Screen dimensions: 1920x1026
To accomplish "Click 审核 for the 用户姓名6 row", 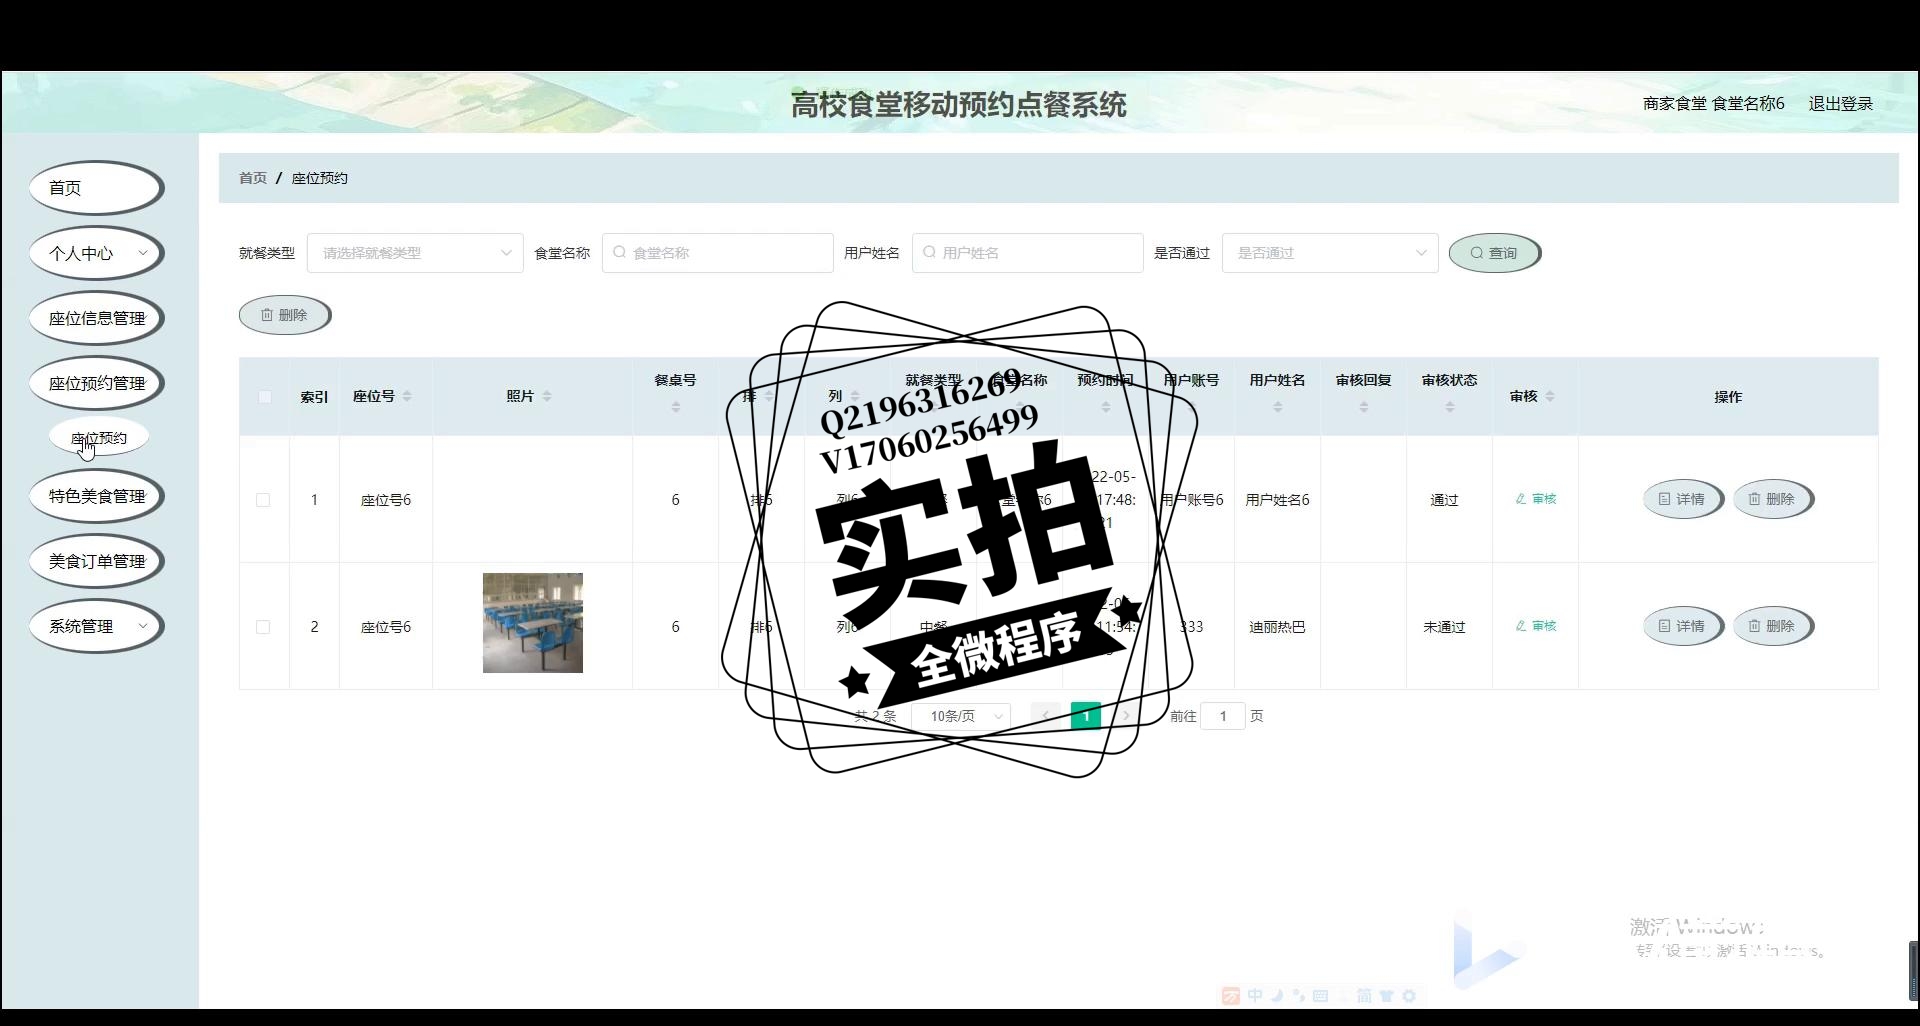I will pyautogui.click(x=1536, y=499).
